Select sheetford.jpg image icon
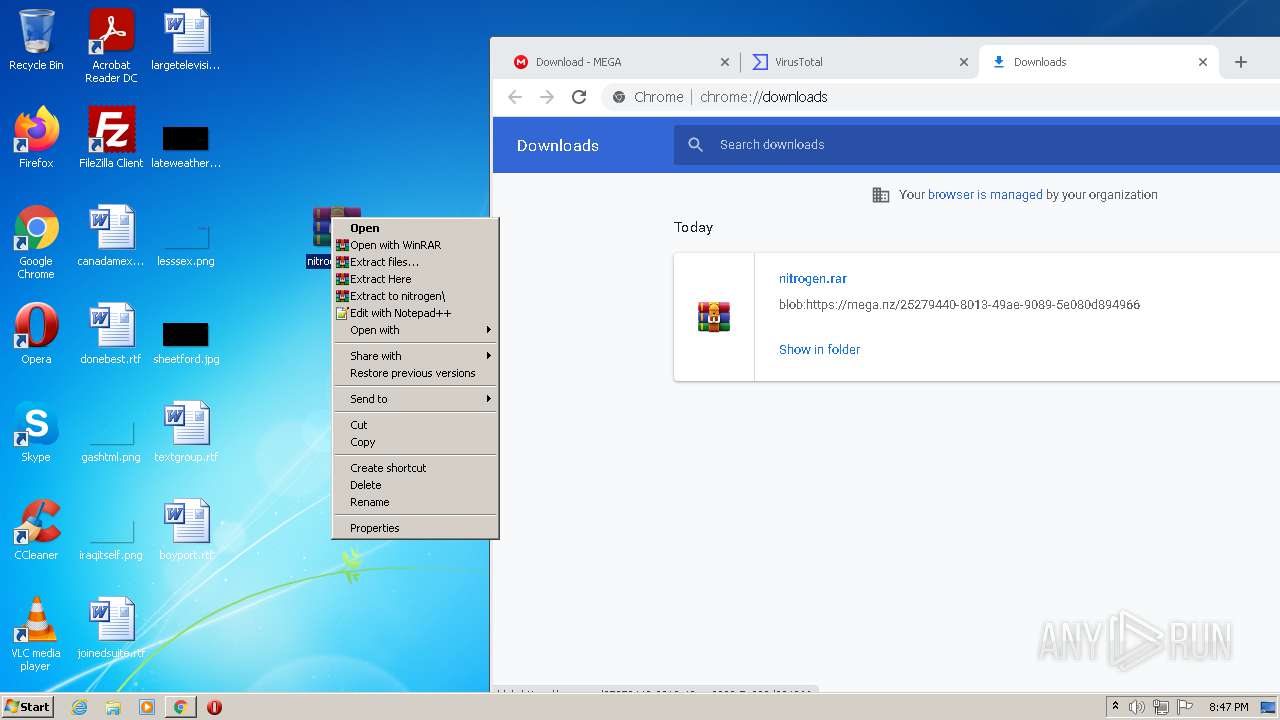The height and width of the screenshot is (720, 1280). 186,342
